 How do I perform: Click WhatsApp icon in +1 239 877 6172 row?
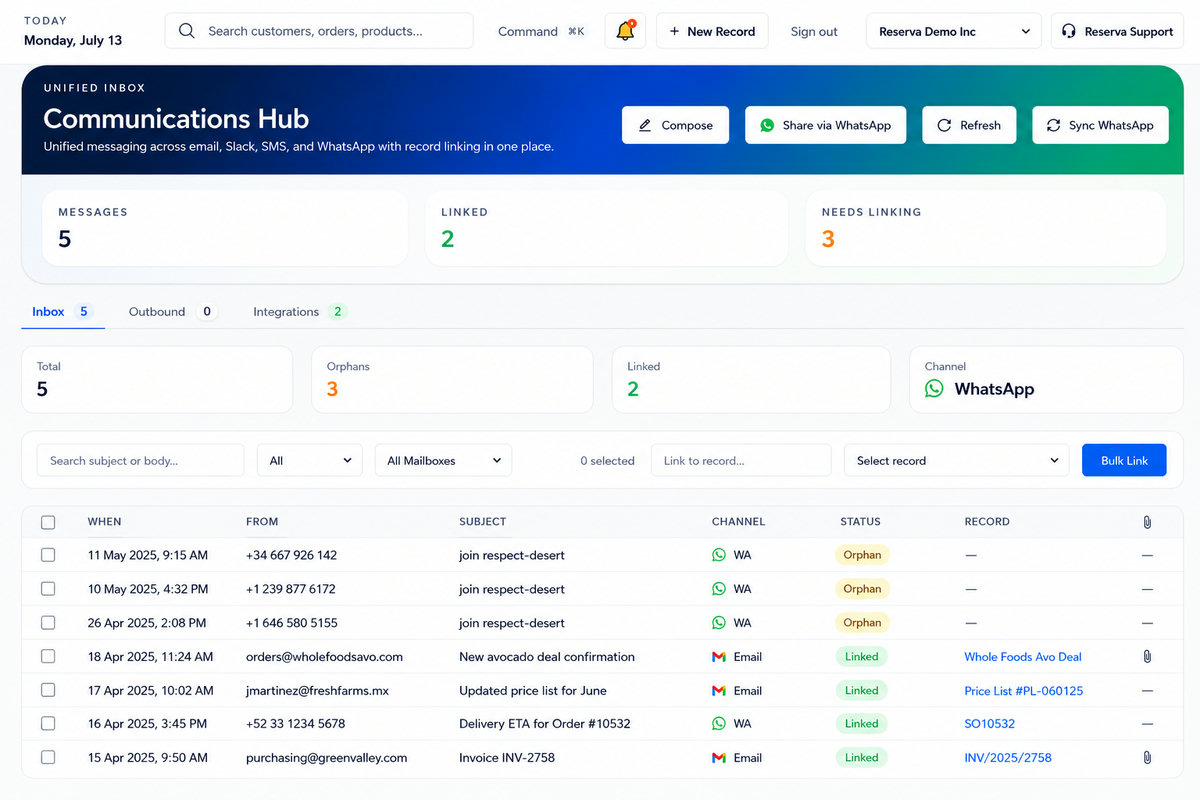click(719, 589)
